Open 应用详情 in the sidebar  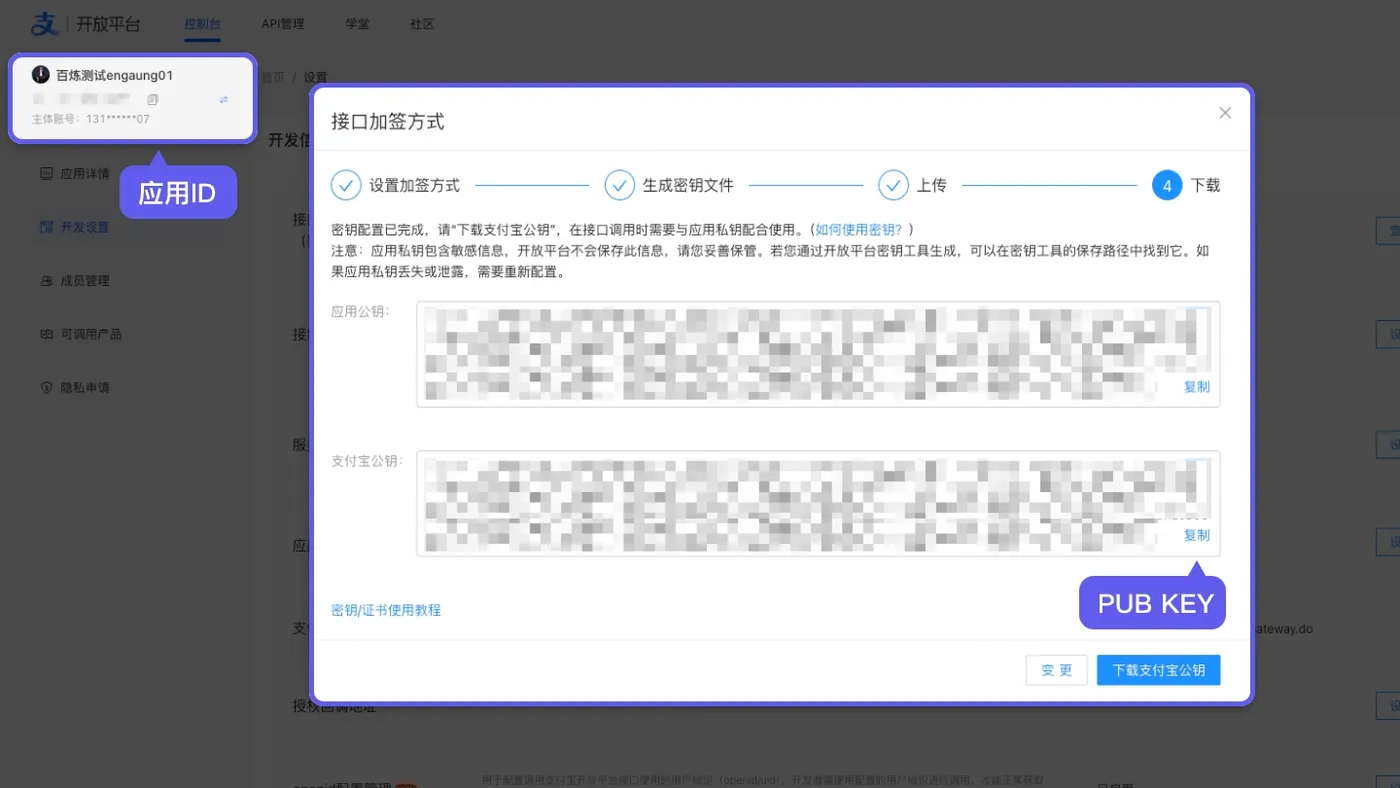tap(85, 174)
